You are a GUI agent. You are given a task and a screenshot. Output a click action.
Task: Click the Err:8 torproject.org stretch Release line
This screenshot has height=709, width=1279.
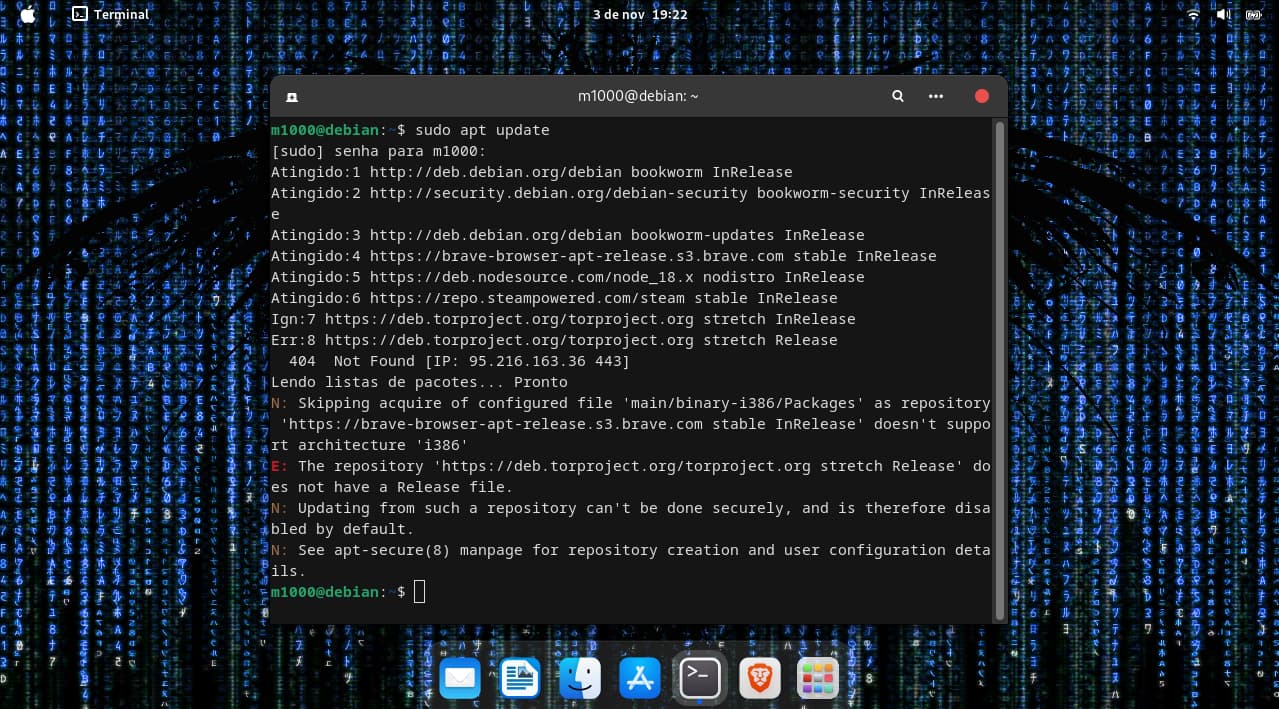point(554,340)
